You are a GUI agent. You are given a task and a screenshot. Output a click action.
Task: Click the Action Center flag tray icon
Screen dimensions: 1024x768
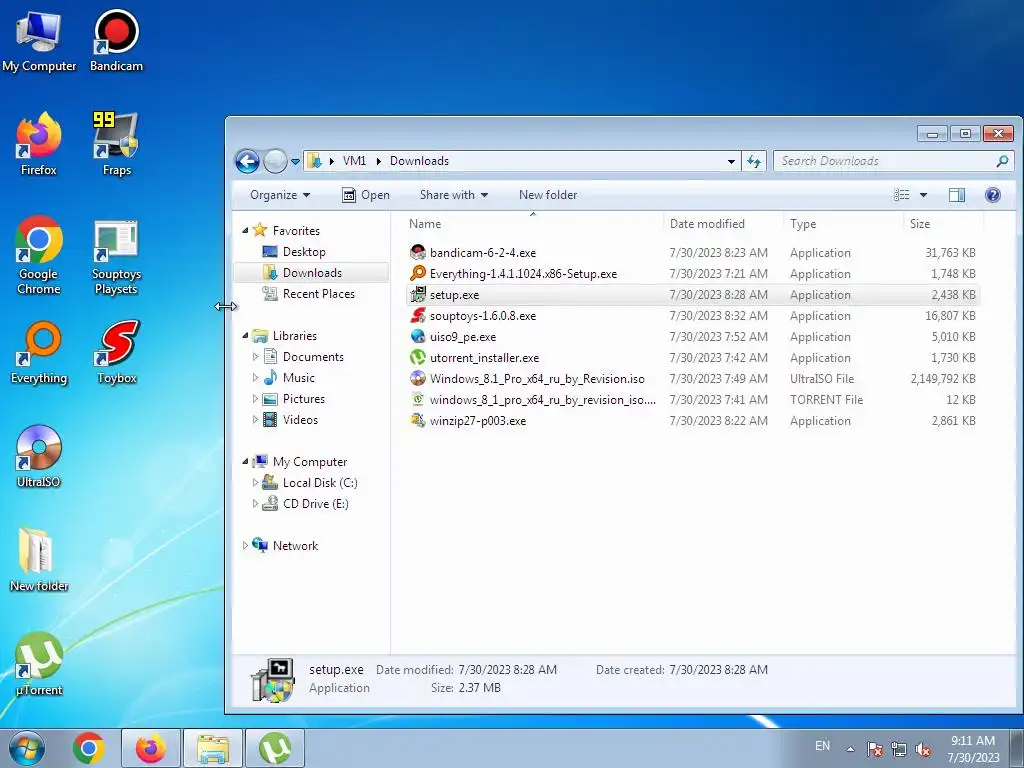[x=875, y=749]
